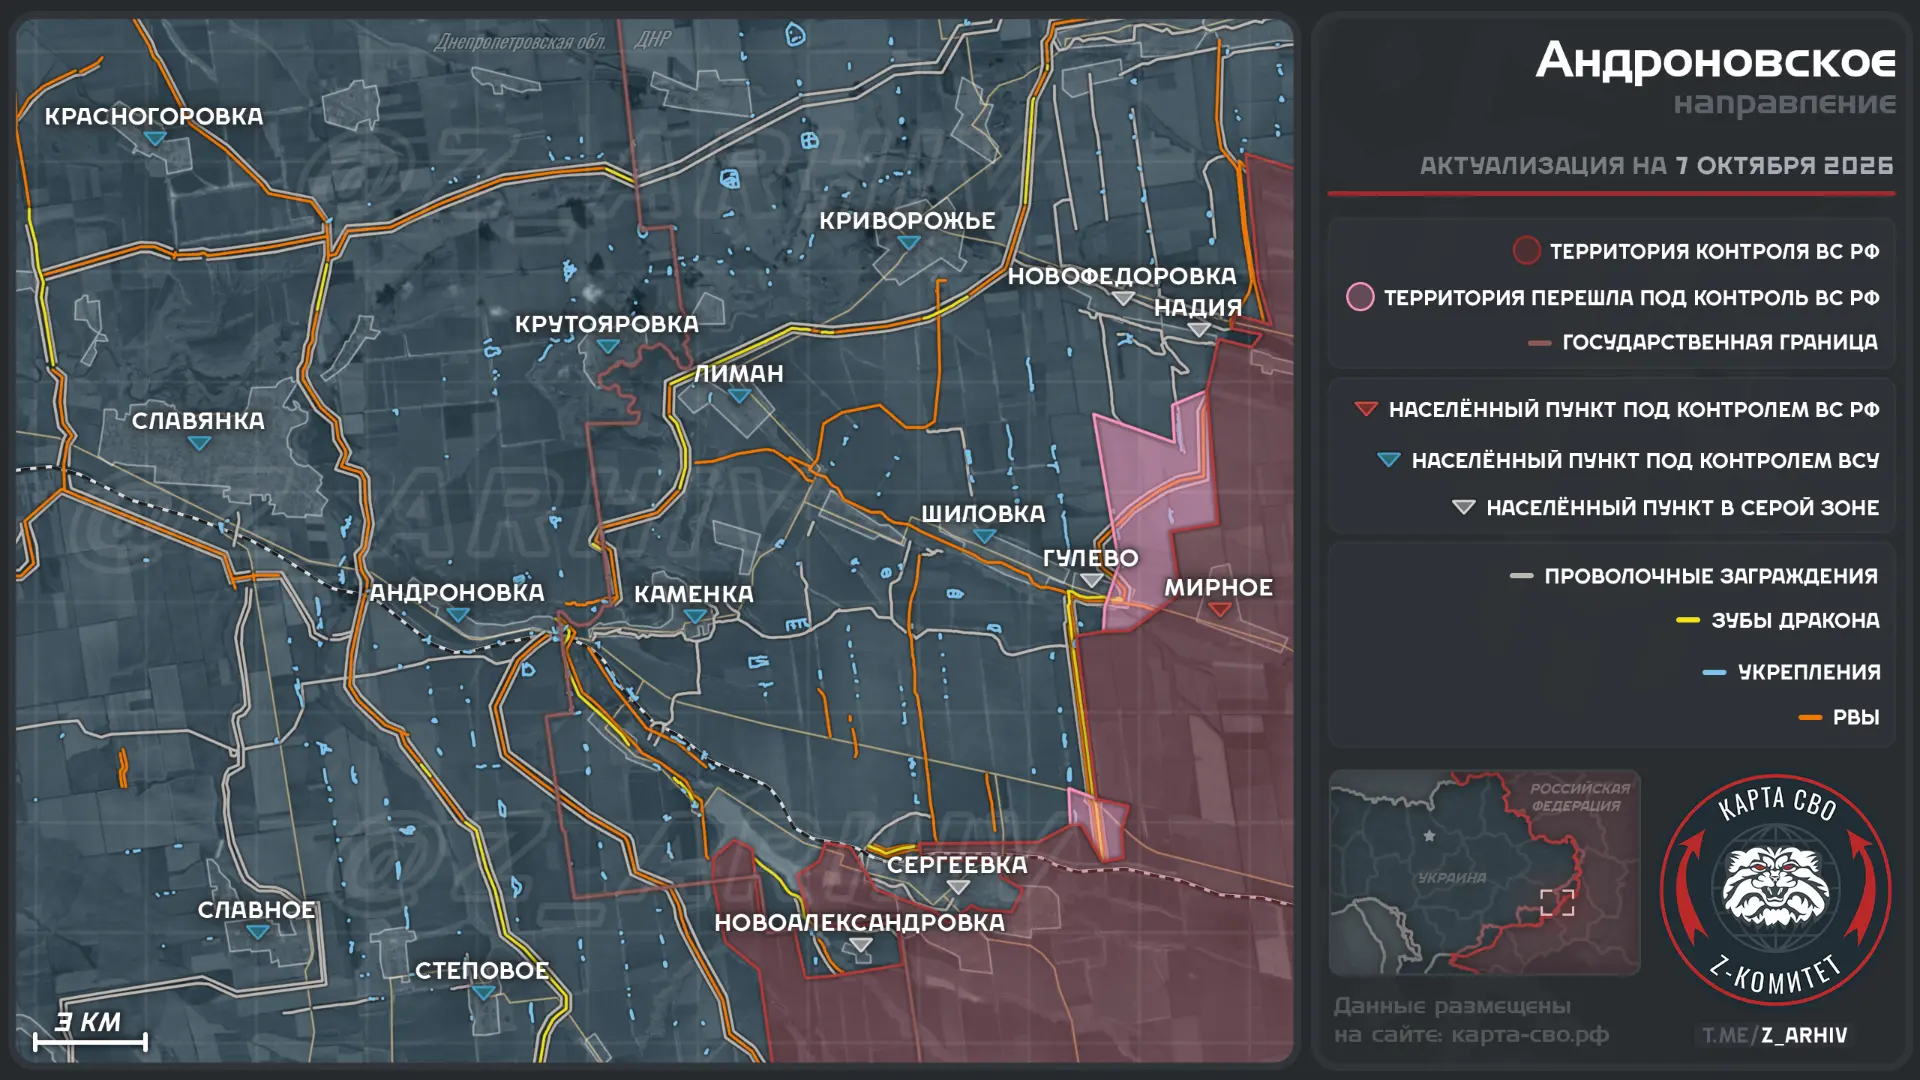The image size is (1920, 1080).
Task: Click the Криворожье settlement marker triangle
Action: [908, 243]
